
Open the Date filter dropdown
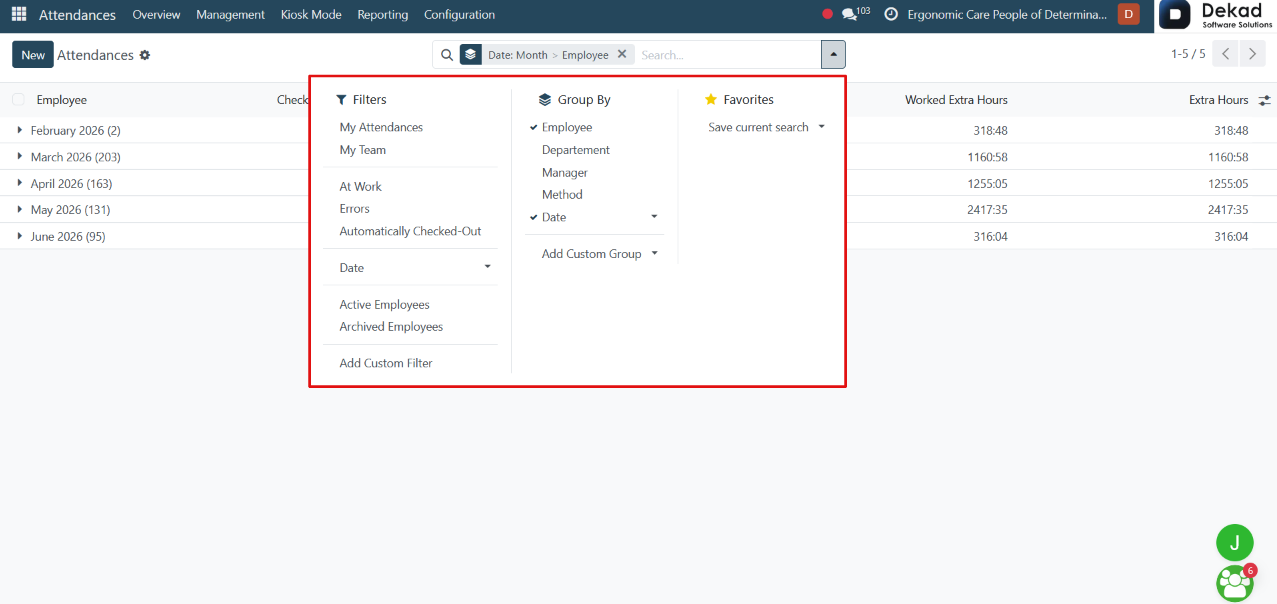coord(415,268)
